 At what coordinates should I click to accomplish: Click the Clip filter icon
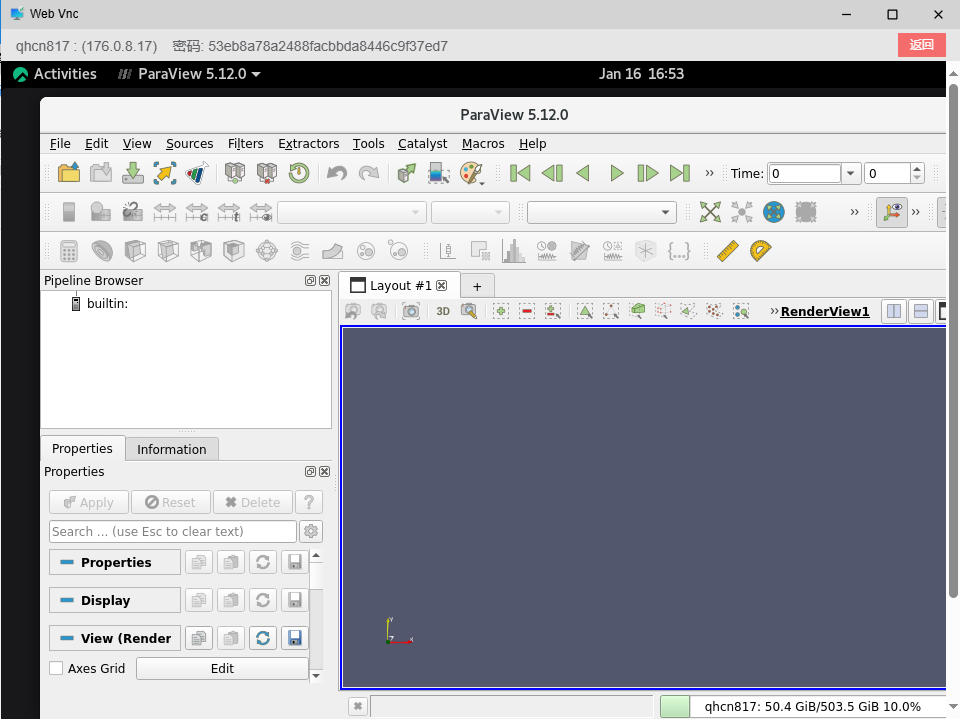click(x=135, y=251)
